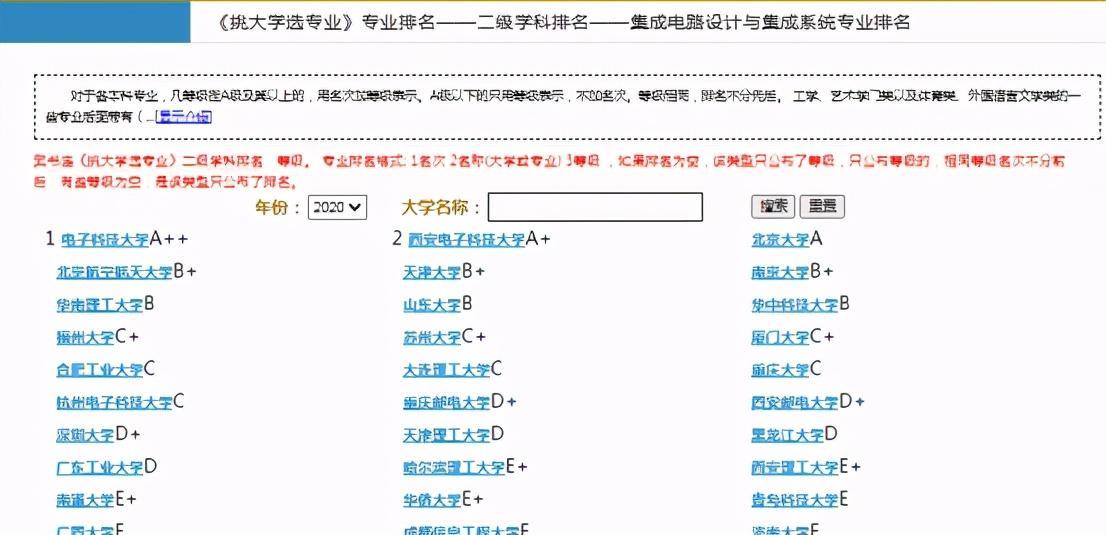Image resolution: width=1106 pixels, height=535 pixels.
Task: Open the 青岛科技大学 link
Action: (795, 500)
